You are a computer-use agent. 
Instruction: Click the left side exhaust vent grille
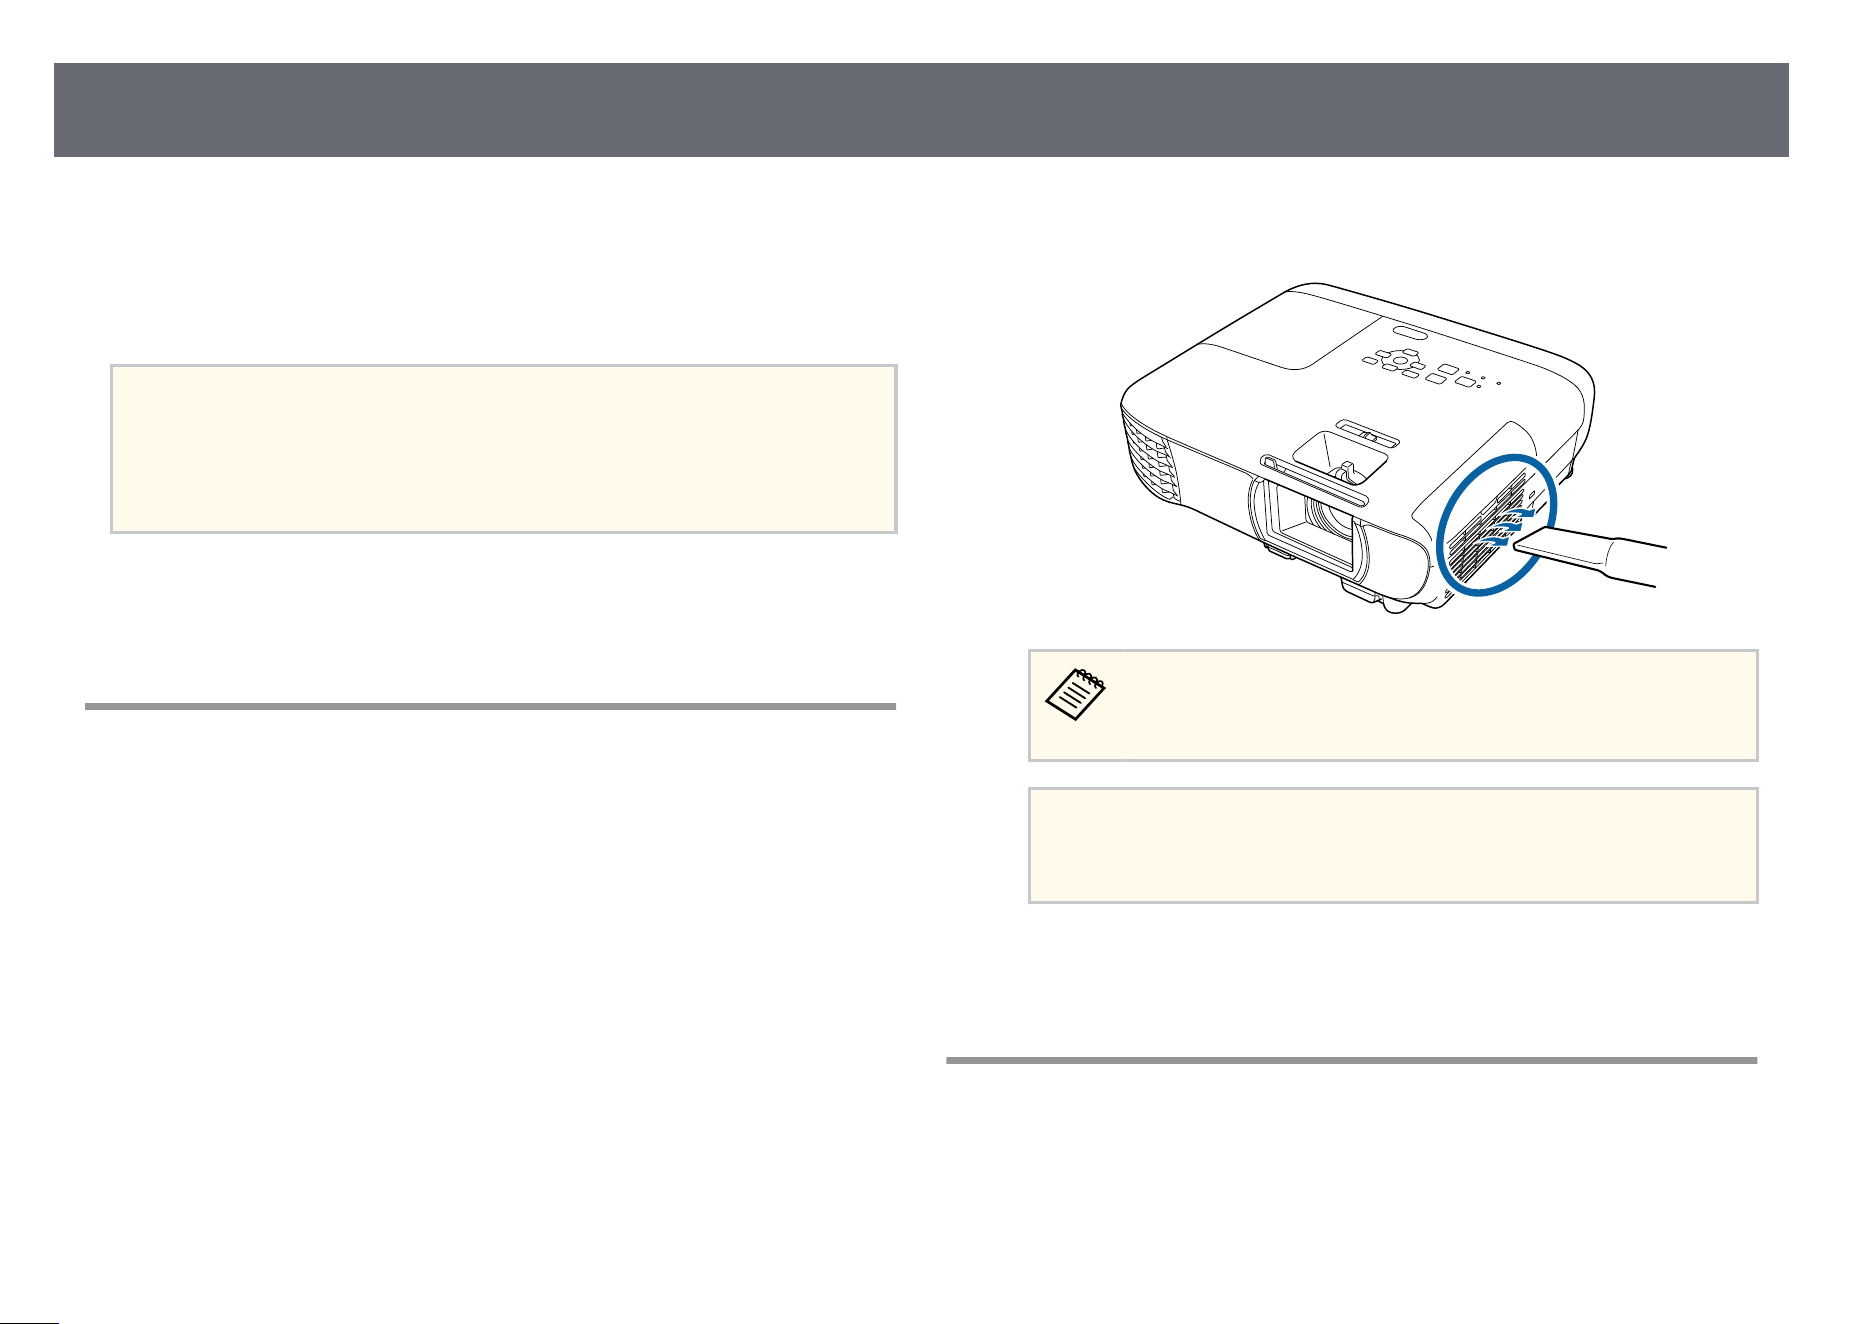click(1149, 457)
